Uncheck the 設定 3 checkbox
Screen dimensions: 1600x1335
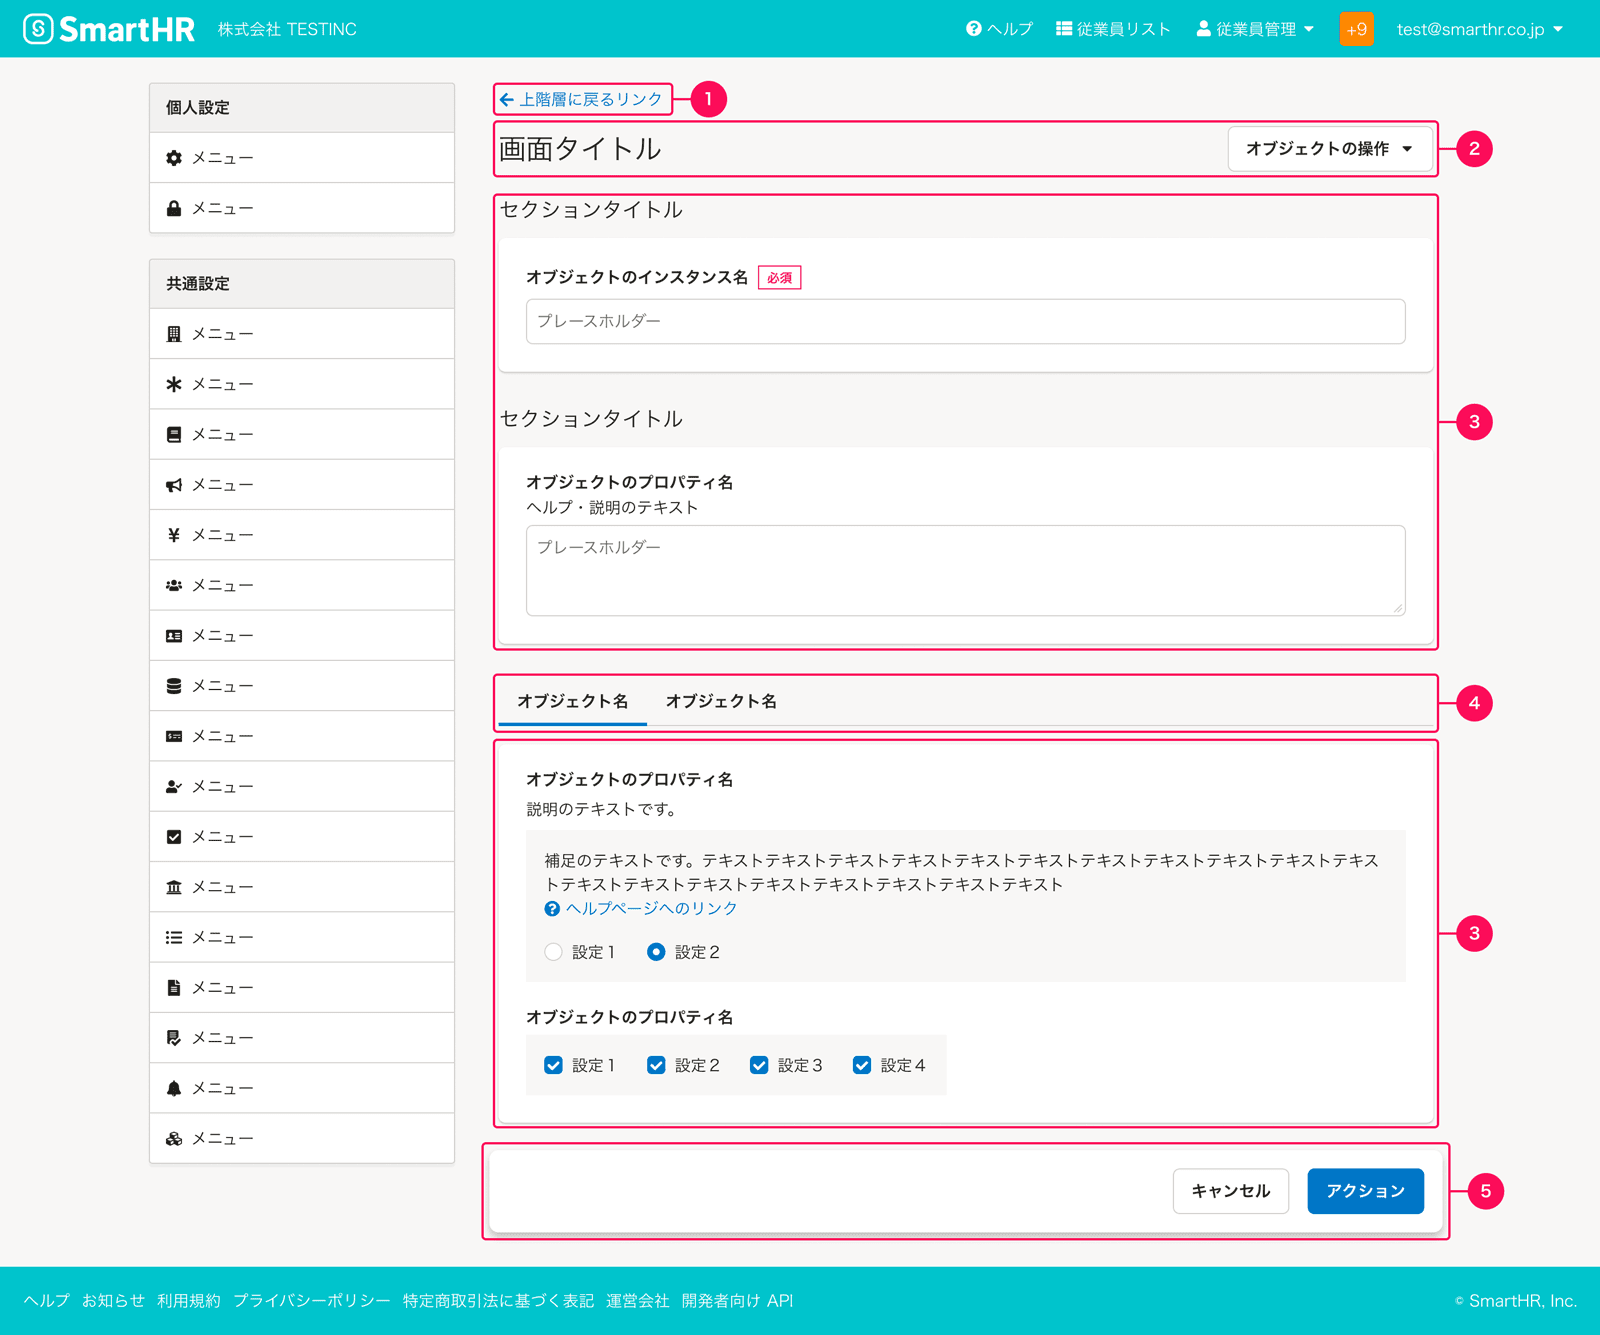click(x=759, y=1065)
